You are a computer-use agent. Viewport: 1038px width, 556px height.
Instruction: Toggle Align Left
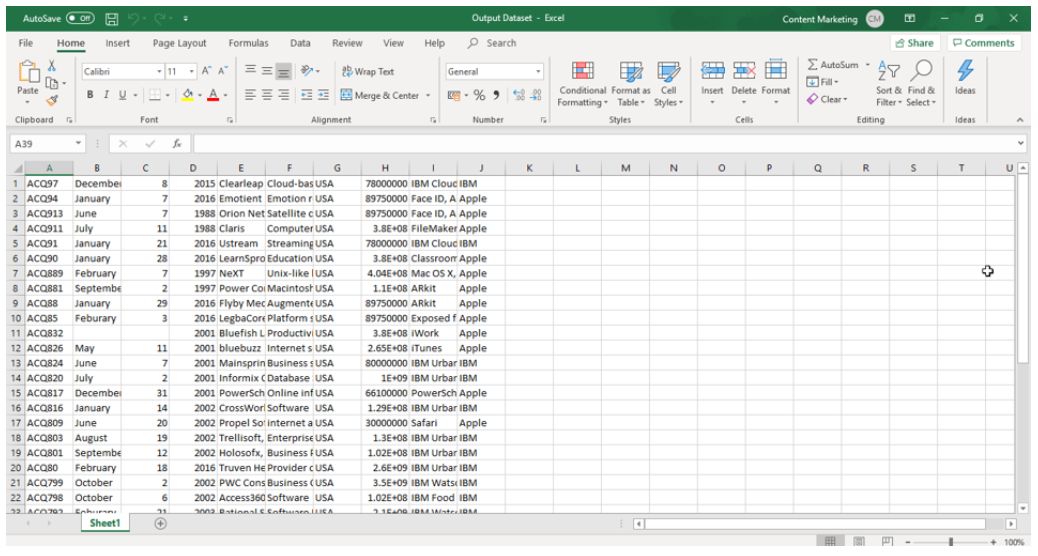point(250,95)
